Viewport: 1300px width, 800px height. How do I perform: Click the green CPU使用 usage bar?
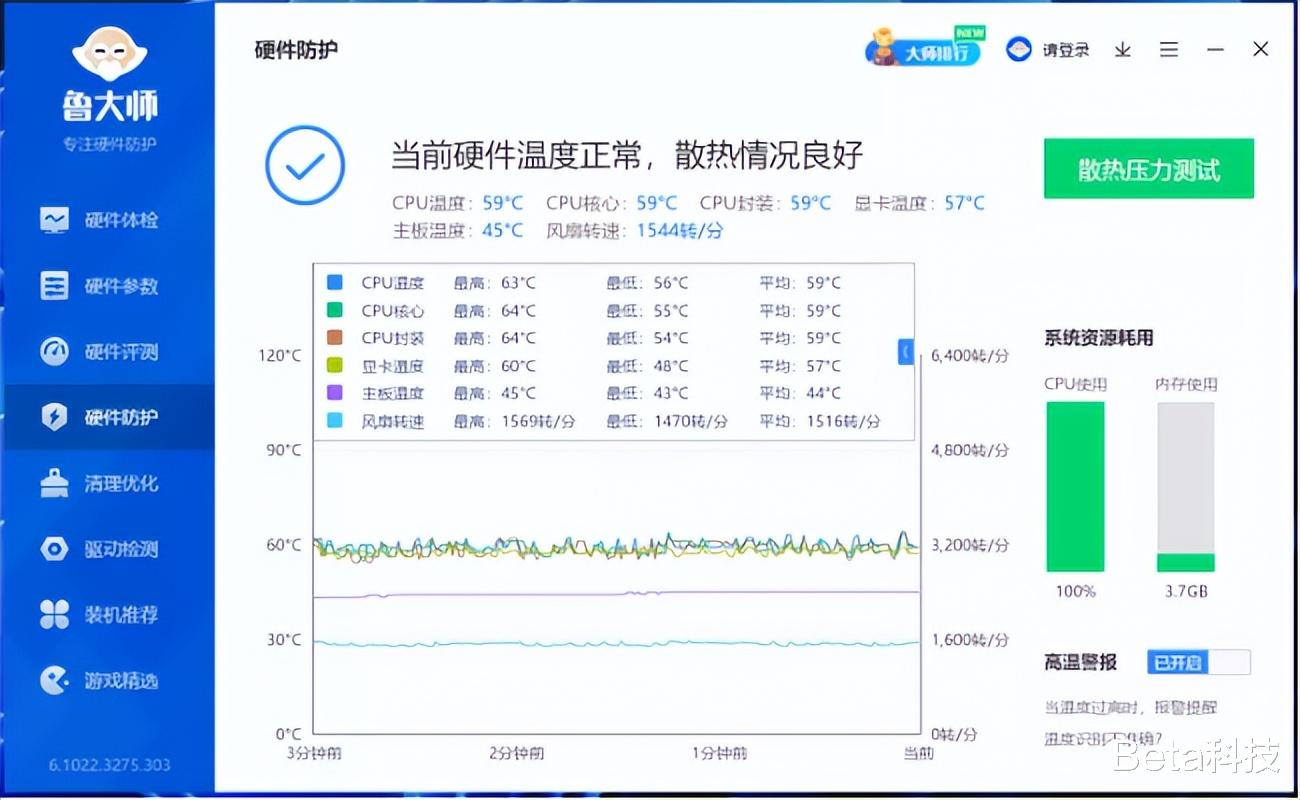click(x=1074, y=485)
